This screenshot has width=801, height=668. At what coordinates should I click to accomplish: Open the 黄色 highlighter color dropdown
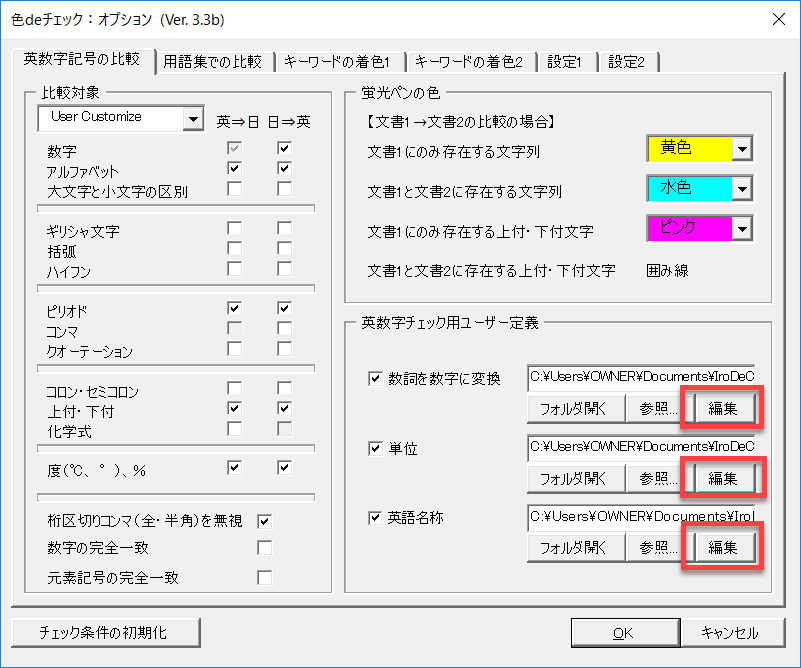[x=741, y=149]
